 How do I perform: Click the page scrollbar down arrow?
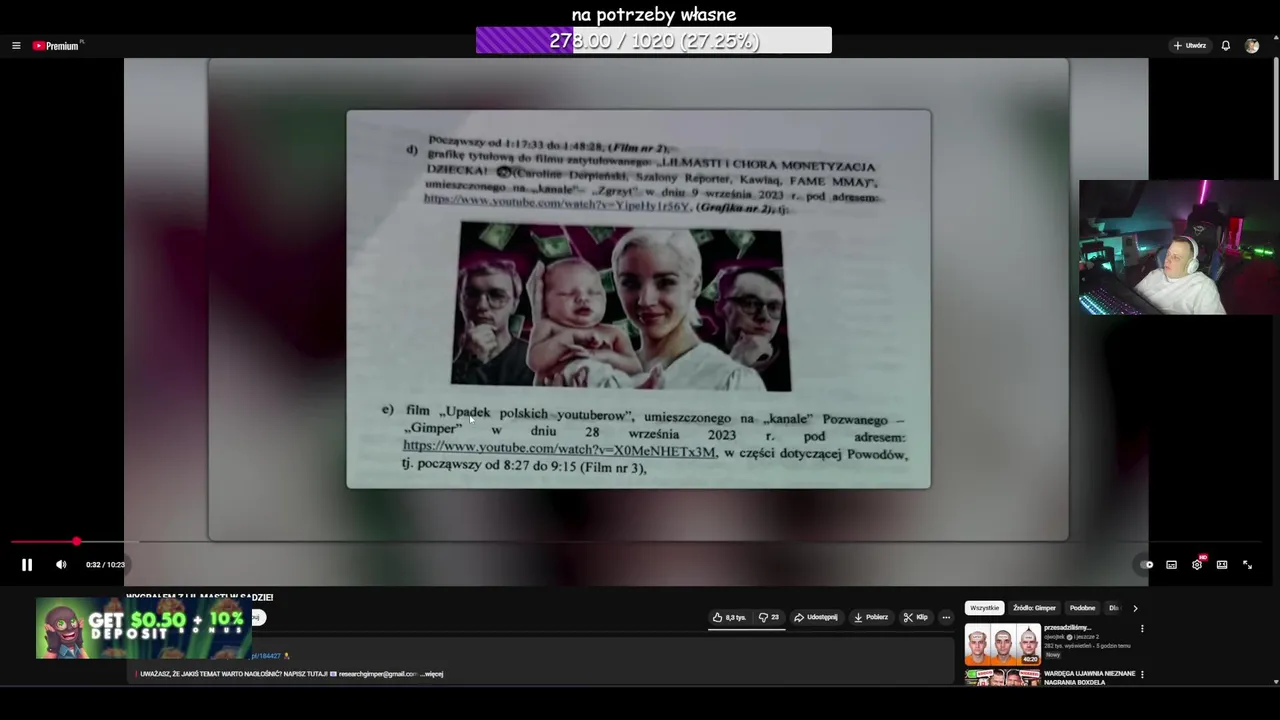click(1276, 682)
